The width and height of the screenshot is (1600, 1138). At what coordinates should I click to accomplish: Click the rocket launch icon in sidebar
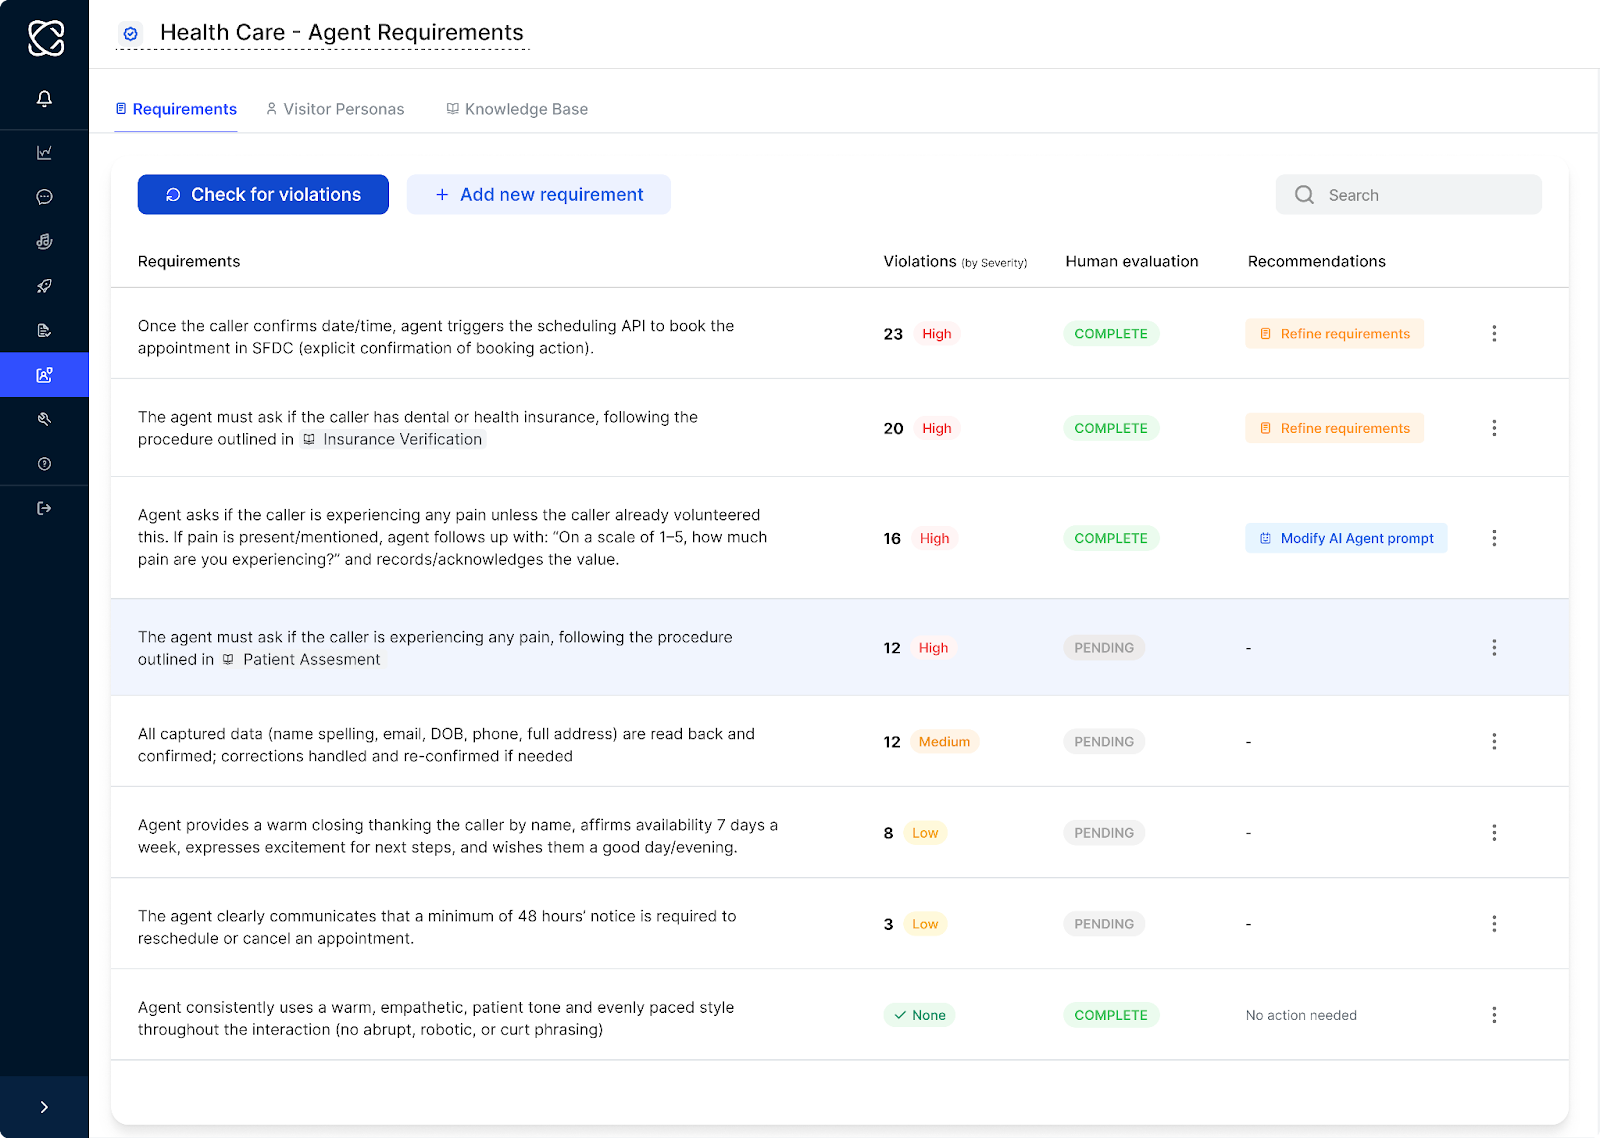[44, 286]
